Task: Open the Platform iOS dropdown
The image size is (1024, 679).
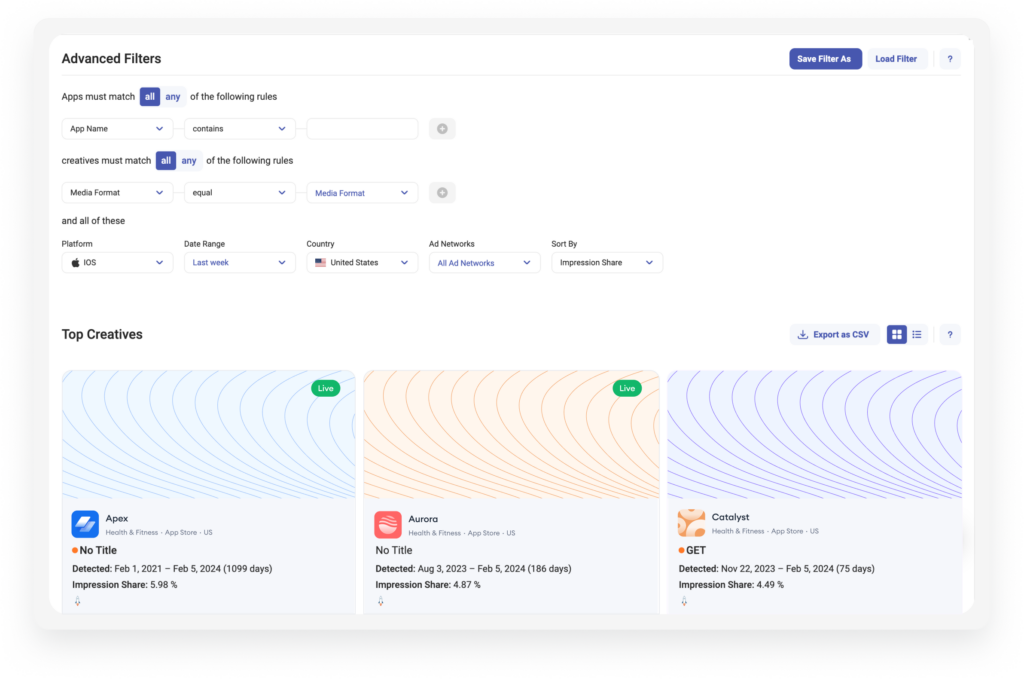Action: (117, 262)
